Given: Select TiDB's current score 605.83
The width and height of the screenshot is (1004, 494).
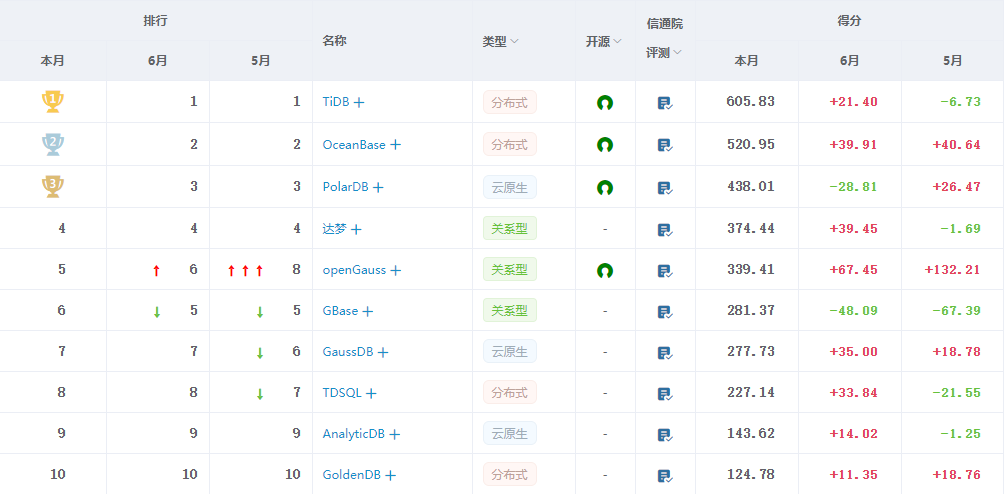Looking at the screenshot, I should [750, 101].
